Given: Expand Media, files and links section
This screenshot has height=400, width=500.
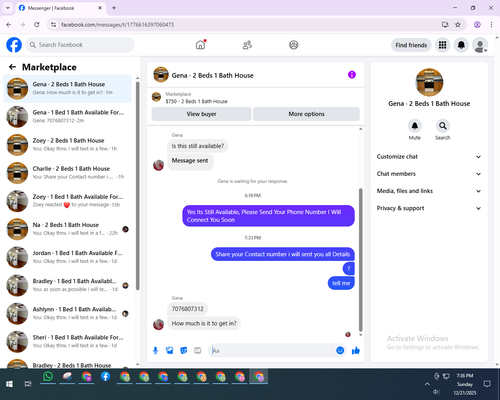Looking at the screenshot, I should [429, 191].
